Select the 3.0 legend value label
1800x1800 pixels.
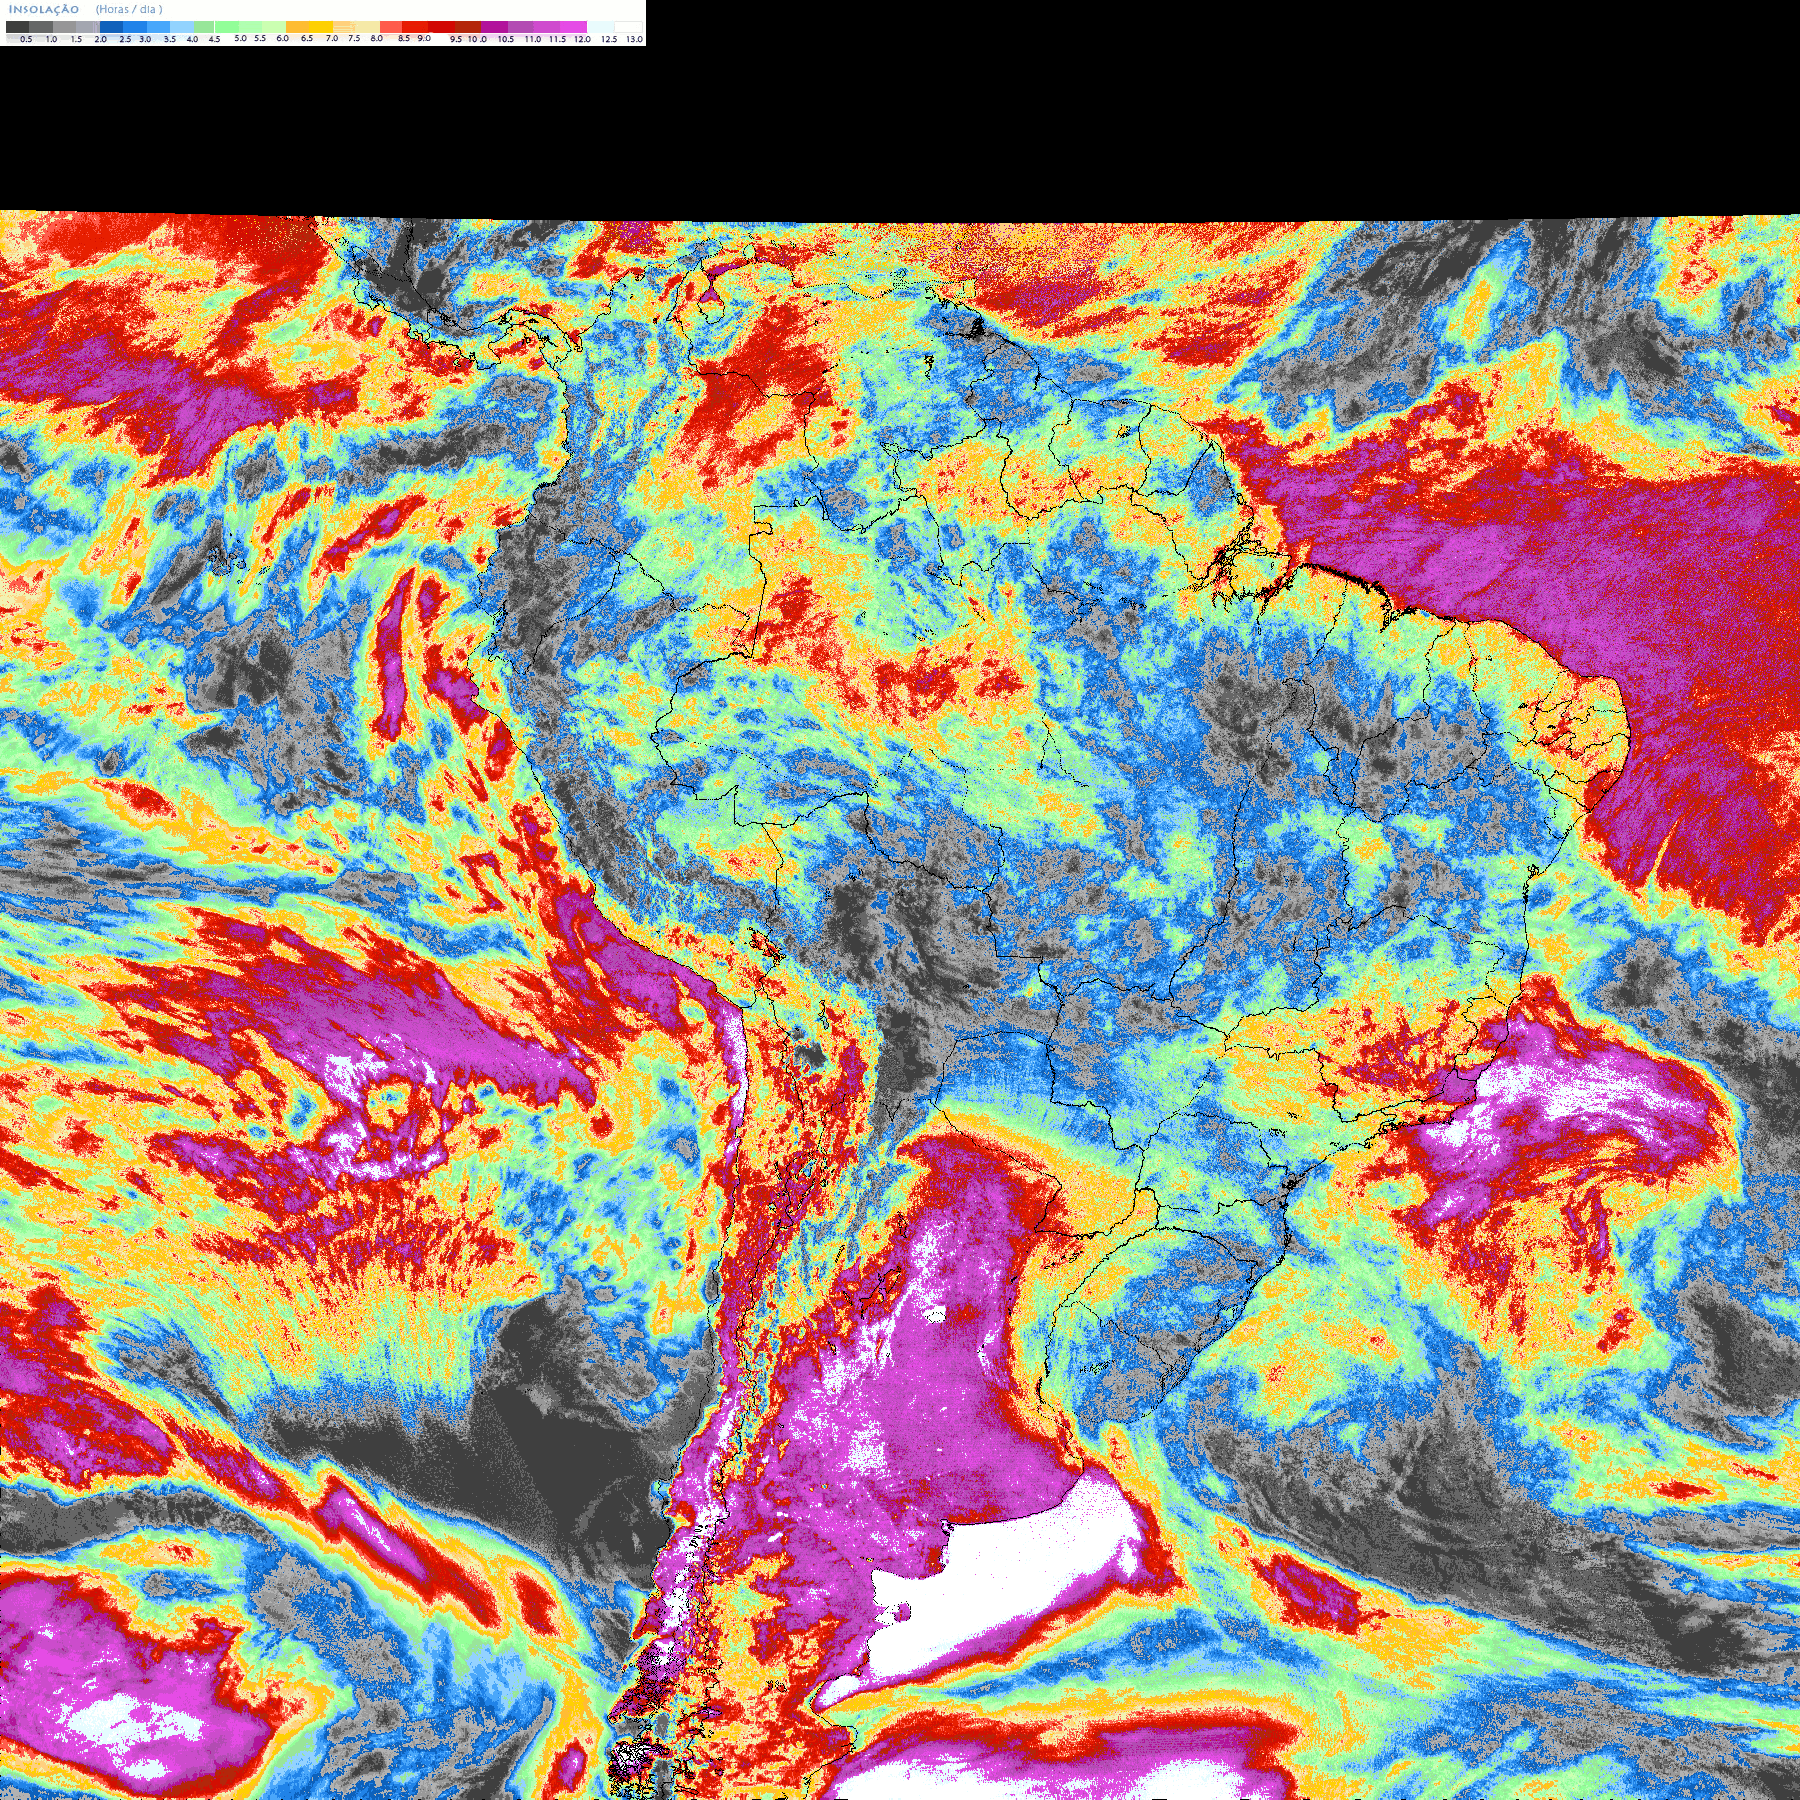pos(145,39)
